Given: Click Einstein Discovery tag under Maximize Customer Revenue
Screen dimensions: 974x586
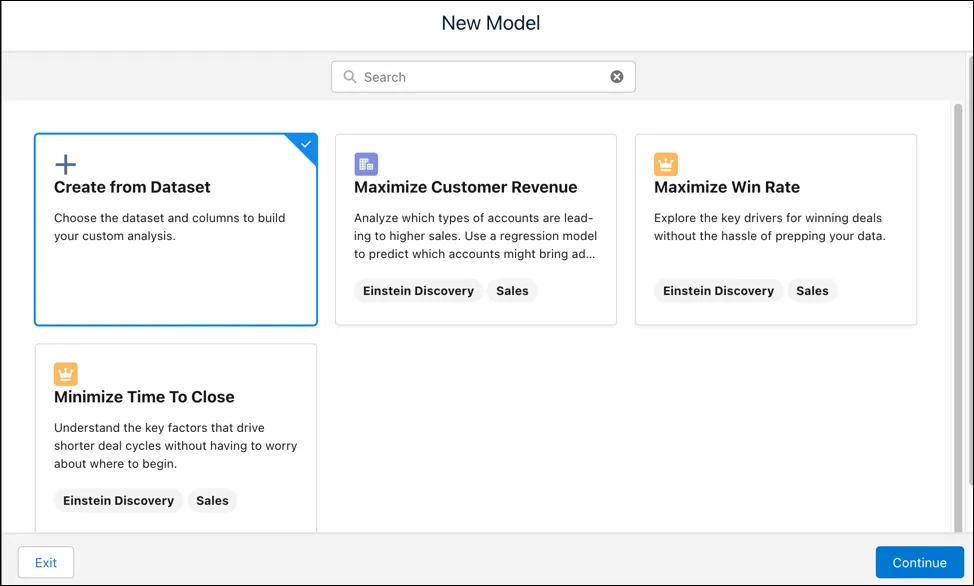Looking at the screenshot, I should coord(418,291).
